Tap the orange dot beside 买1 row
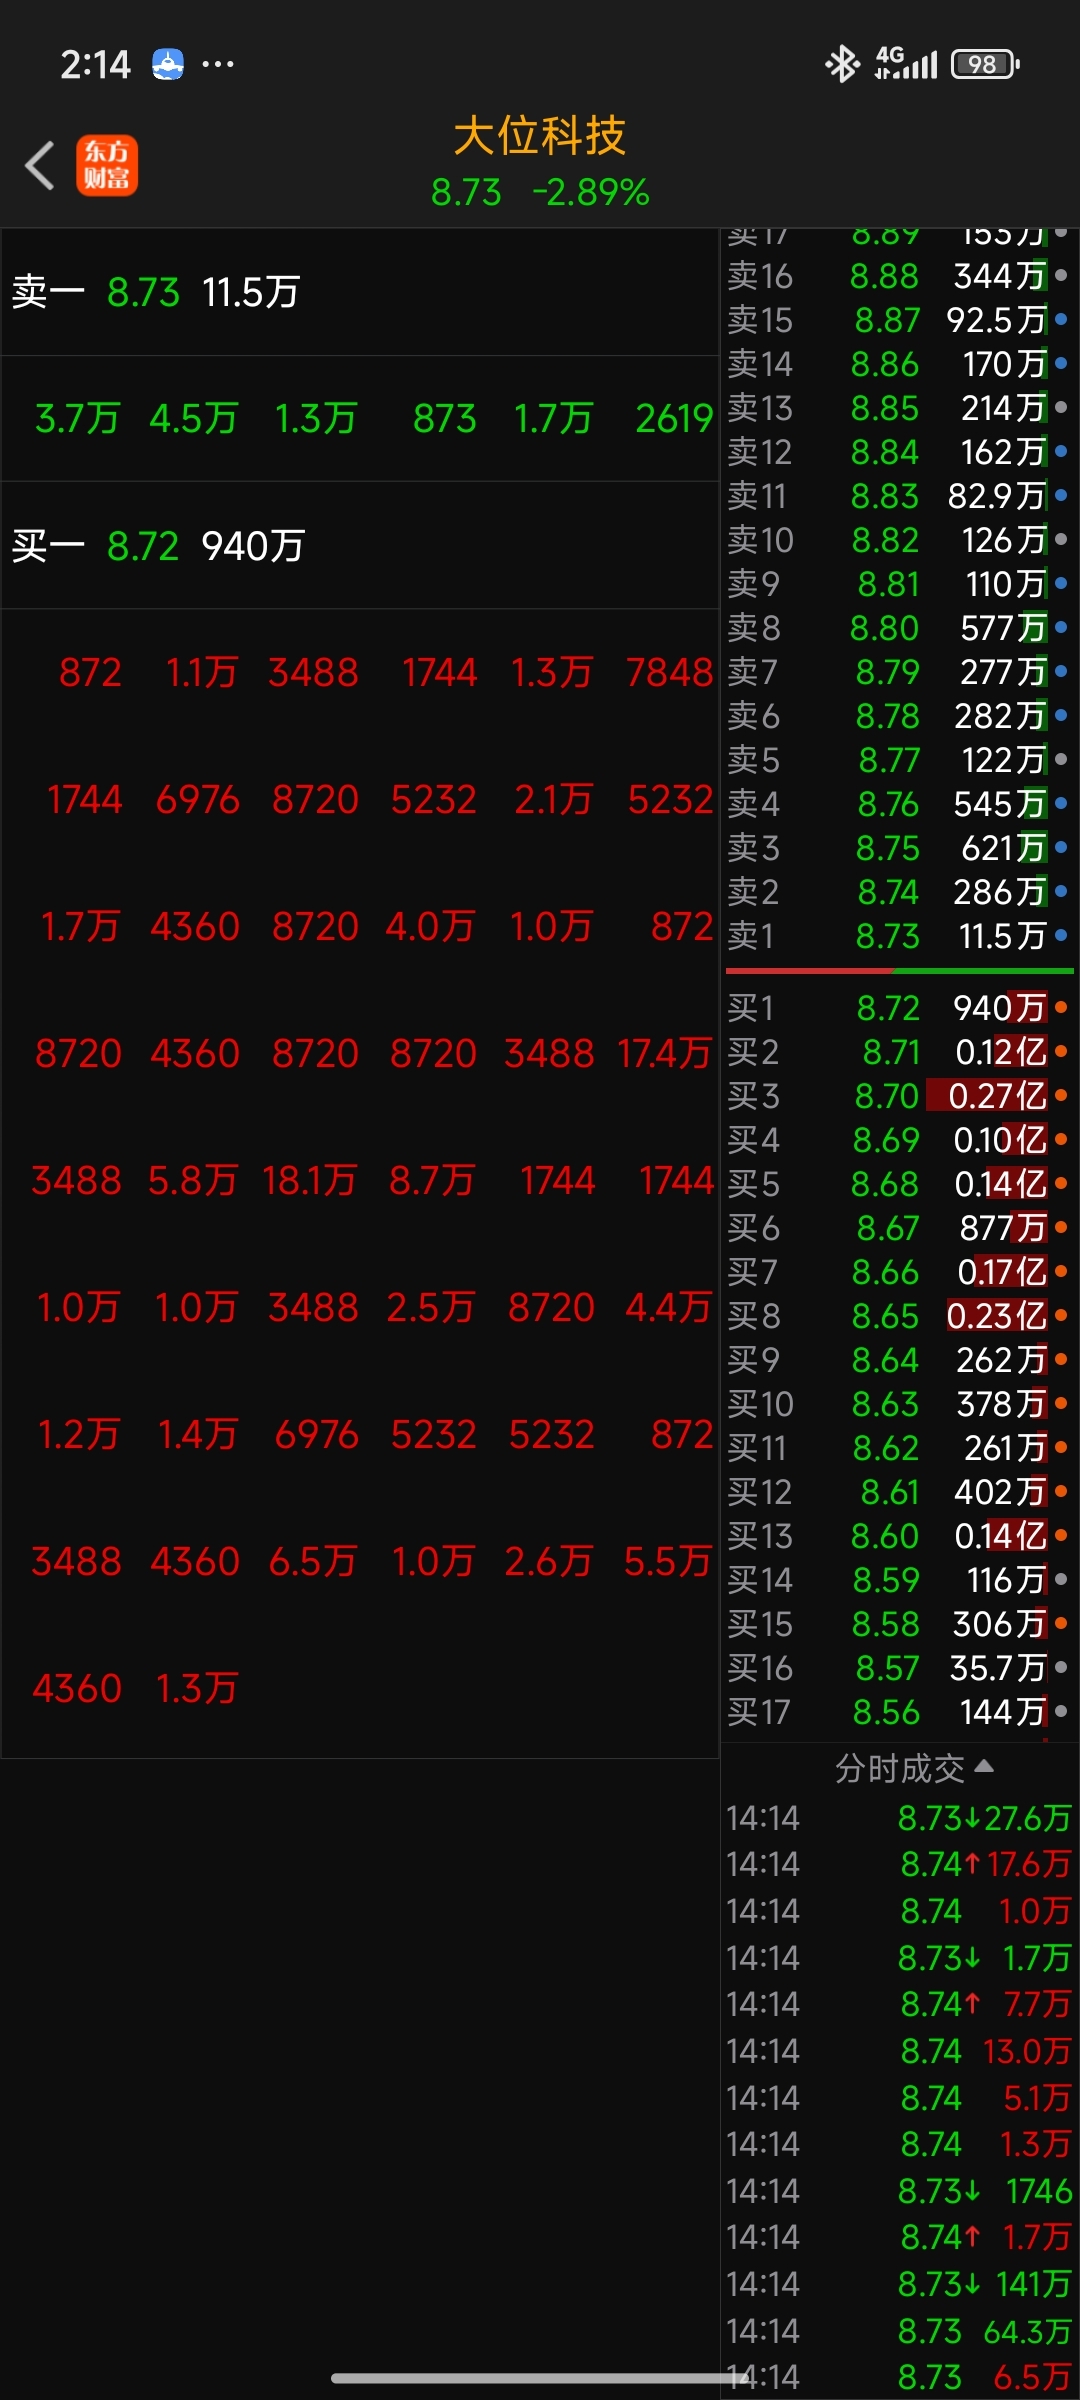The image size is (1080, 2400). point(1061,1007)
